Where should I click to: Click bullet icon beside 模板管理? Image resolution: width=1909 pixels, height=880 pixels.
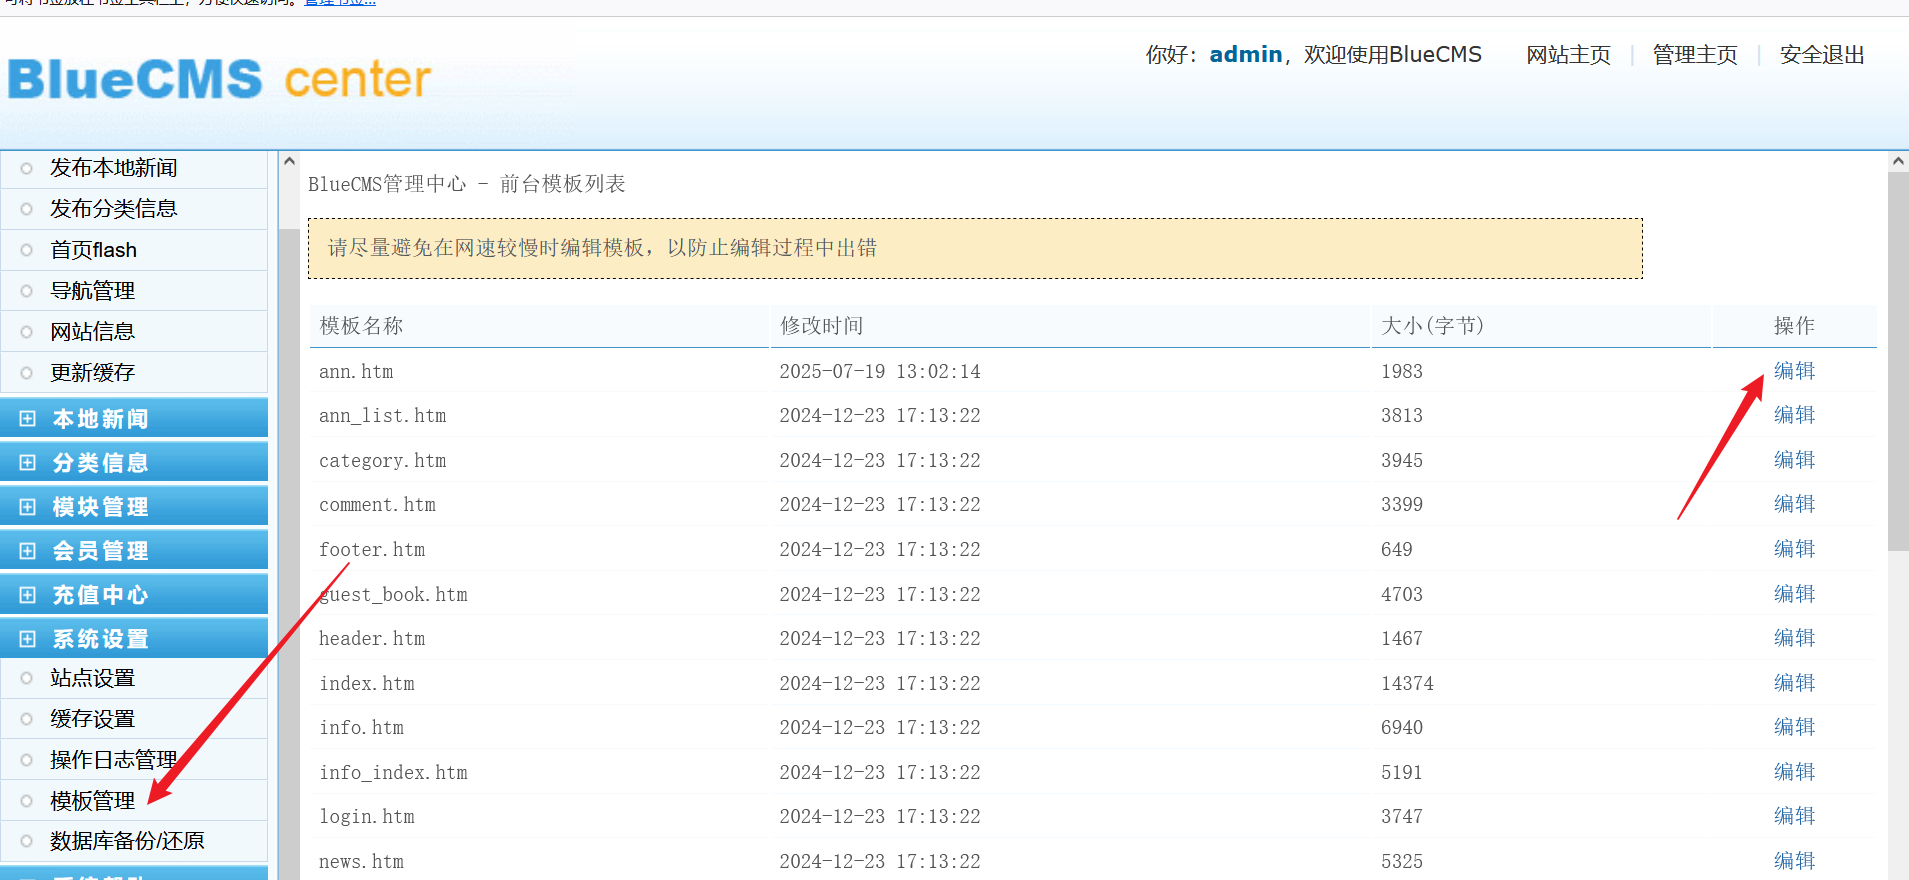pos(27,801)
